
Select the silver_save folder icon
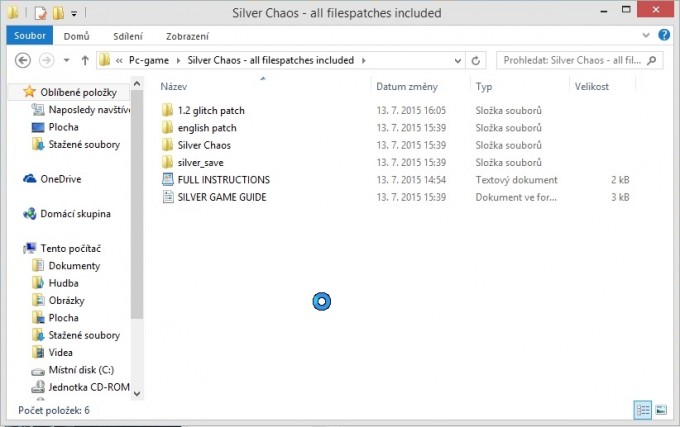click(167, 162)
